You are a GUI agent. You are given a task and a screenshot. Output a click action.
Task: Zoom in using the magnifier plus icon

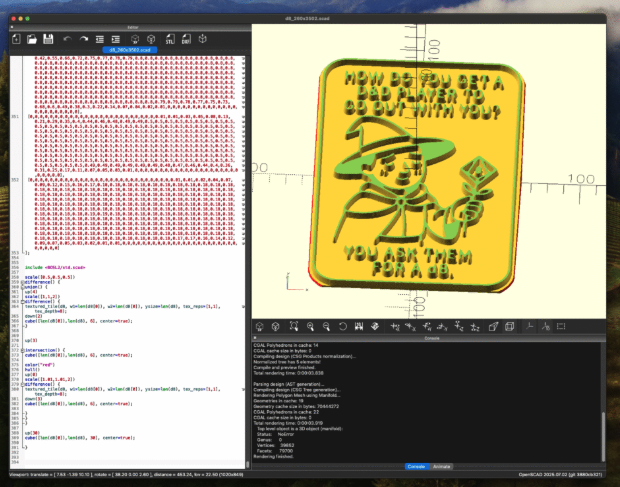[x=310, y=326]
